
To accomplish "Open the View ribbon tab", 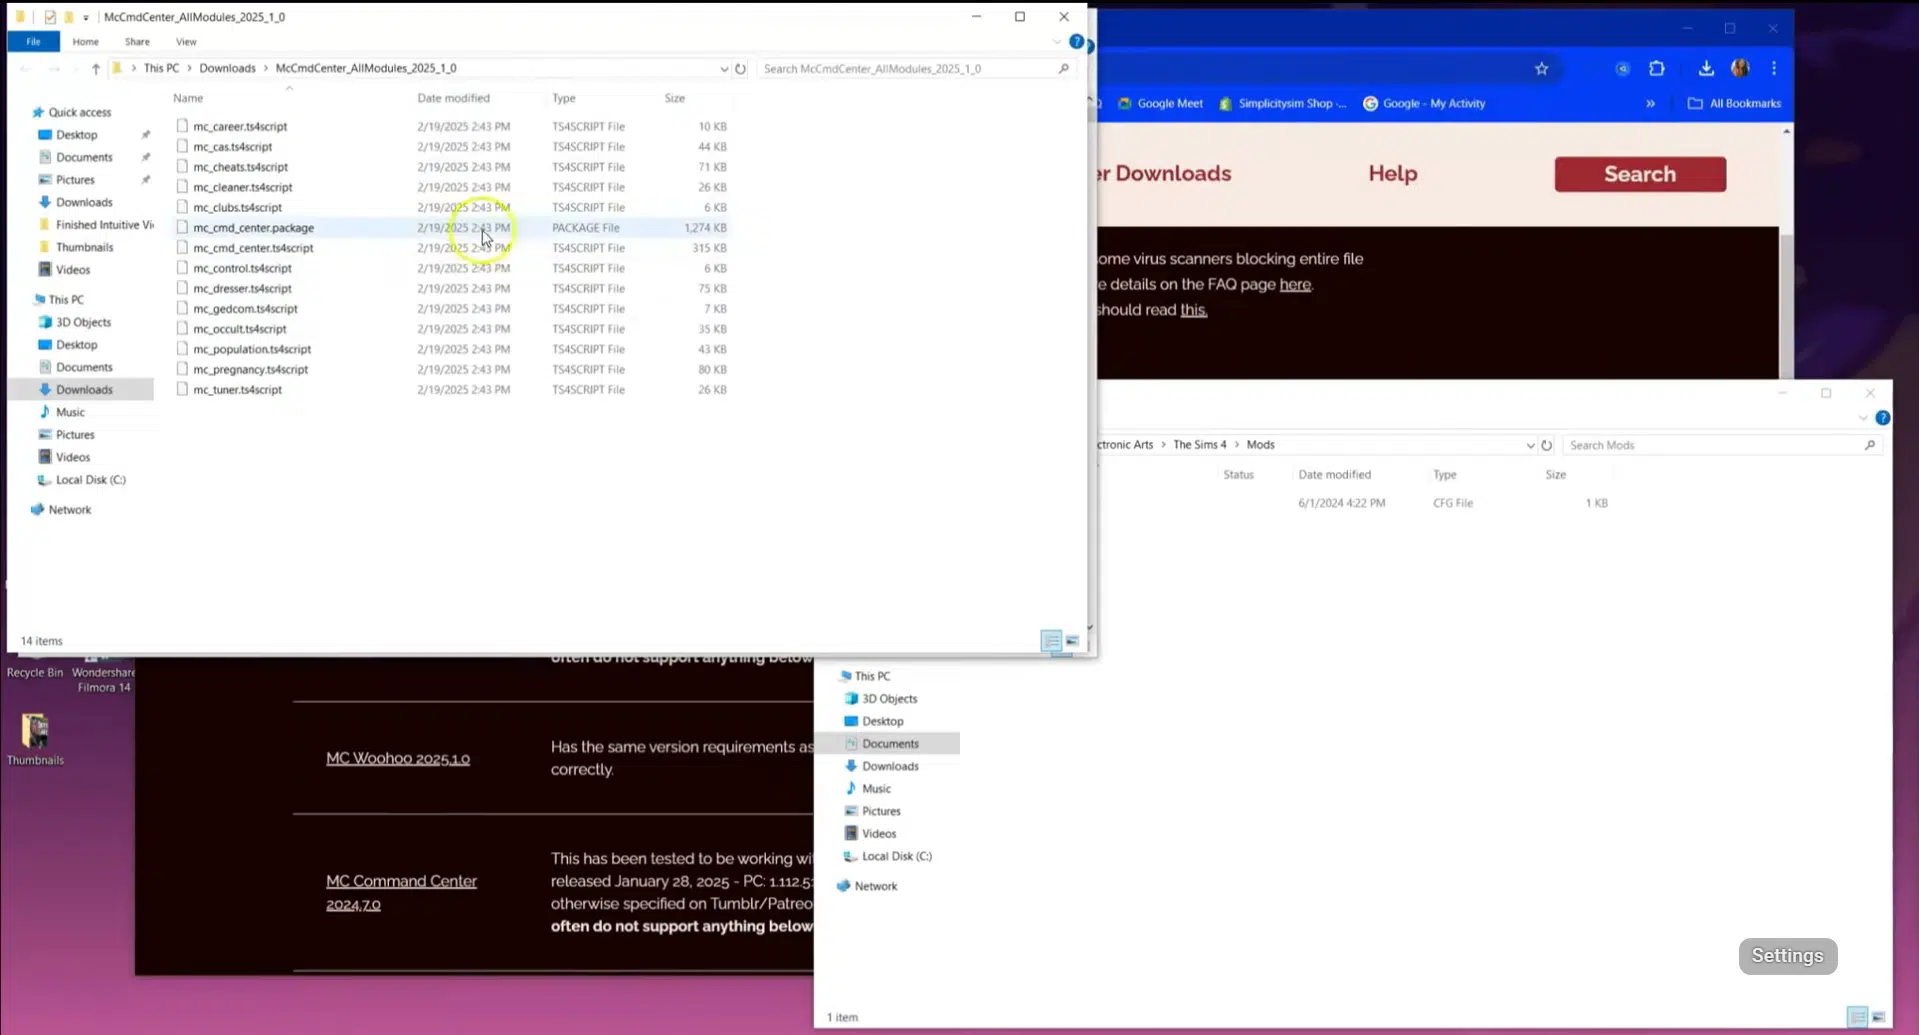I will coord(186,41).
